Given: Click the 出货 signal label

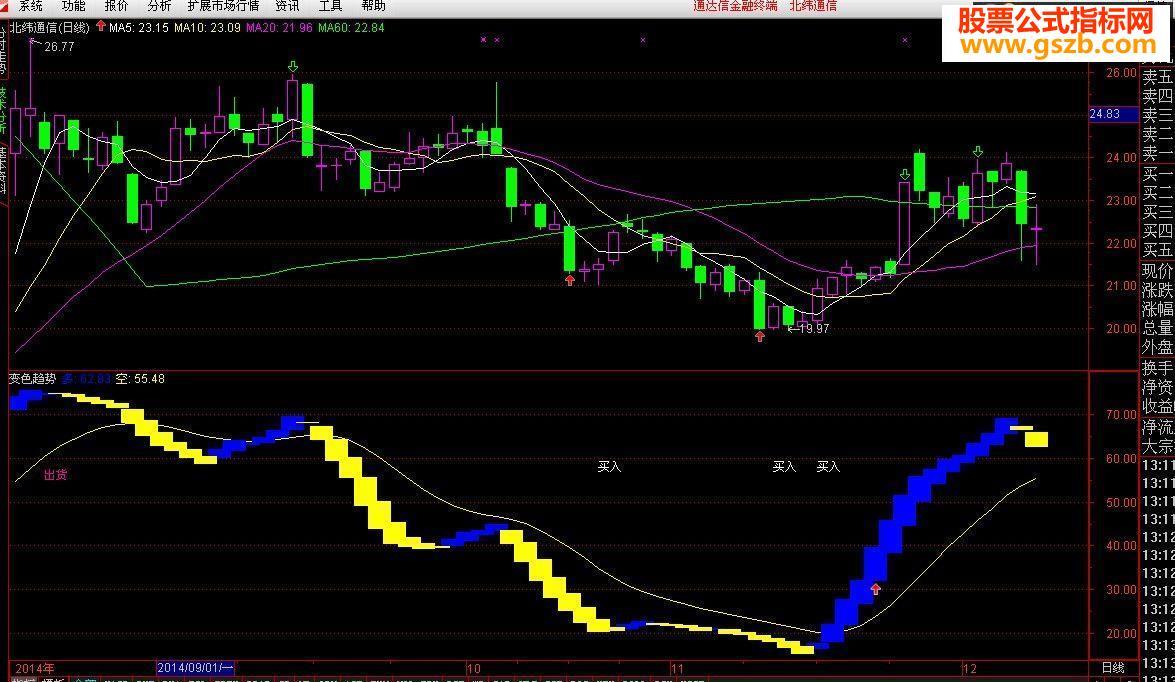Looking at the screenshot, I should 55,474.
